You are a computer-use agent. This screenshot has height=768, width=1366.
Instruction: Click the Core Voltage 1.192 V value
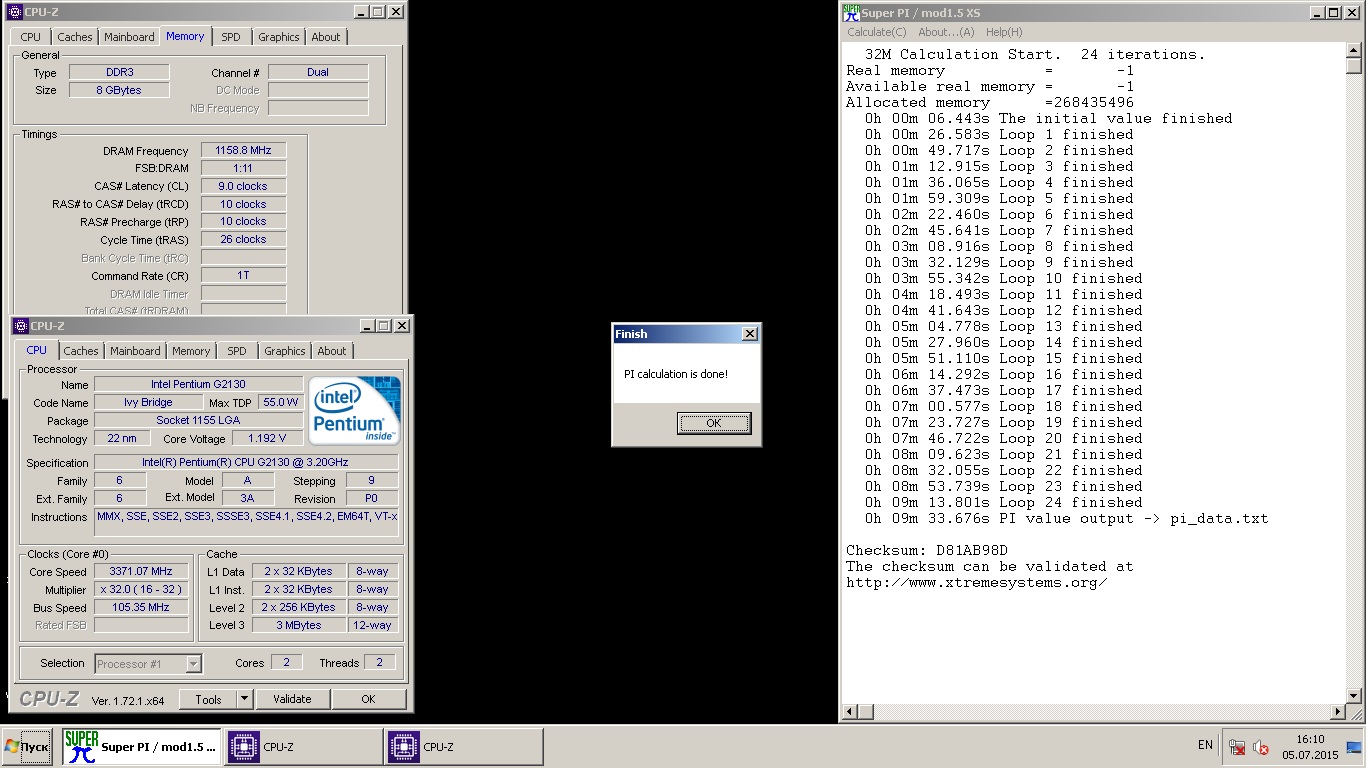coord(267,438)
